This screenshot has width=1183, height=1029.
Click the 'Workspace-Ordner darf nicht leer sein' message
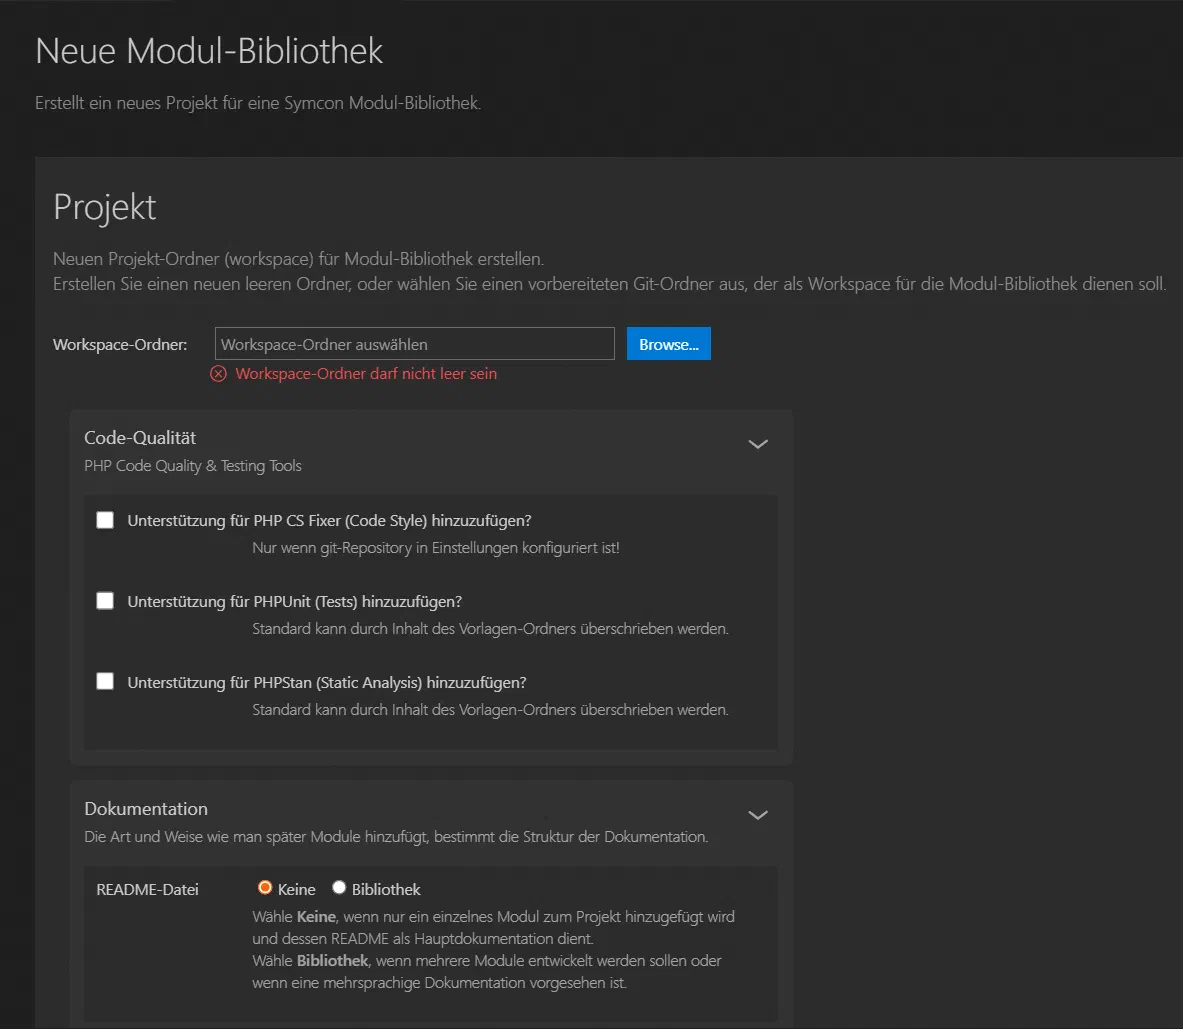(x=366, y=374)
